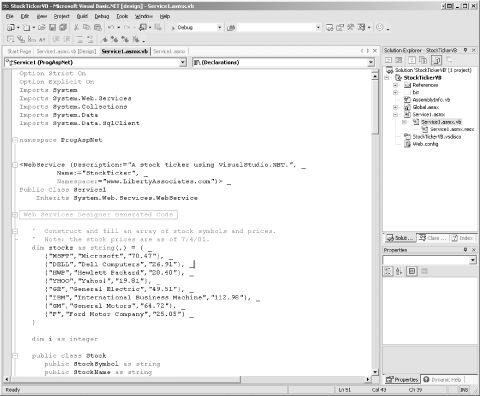Click the Find in Files icon
481x396 pixels.
[231, 28]
